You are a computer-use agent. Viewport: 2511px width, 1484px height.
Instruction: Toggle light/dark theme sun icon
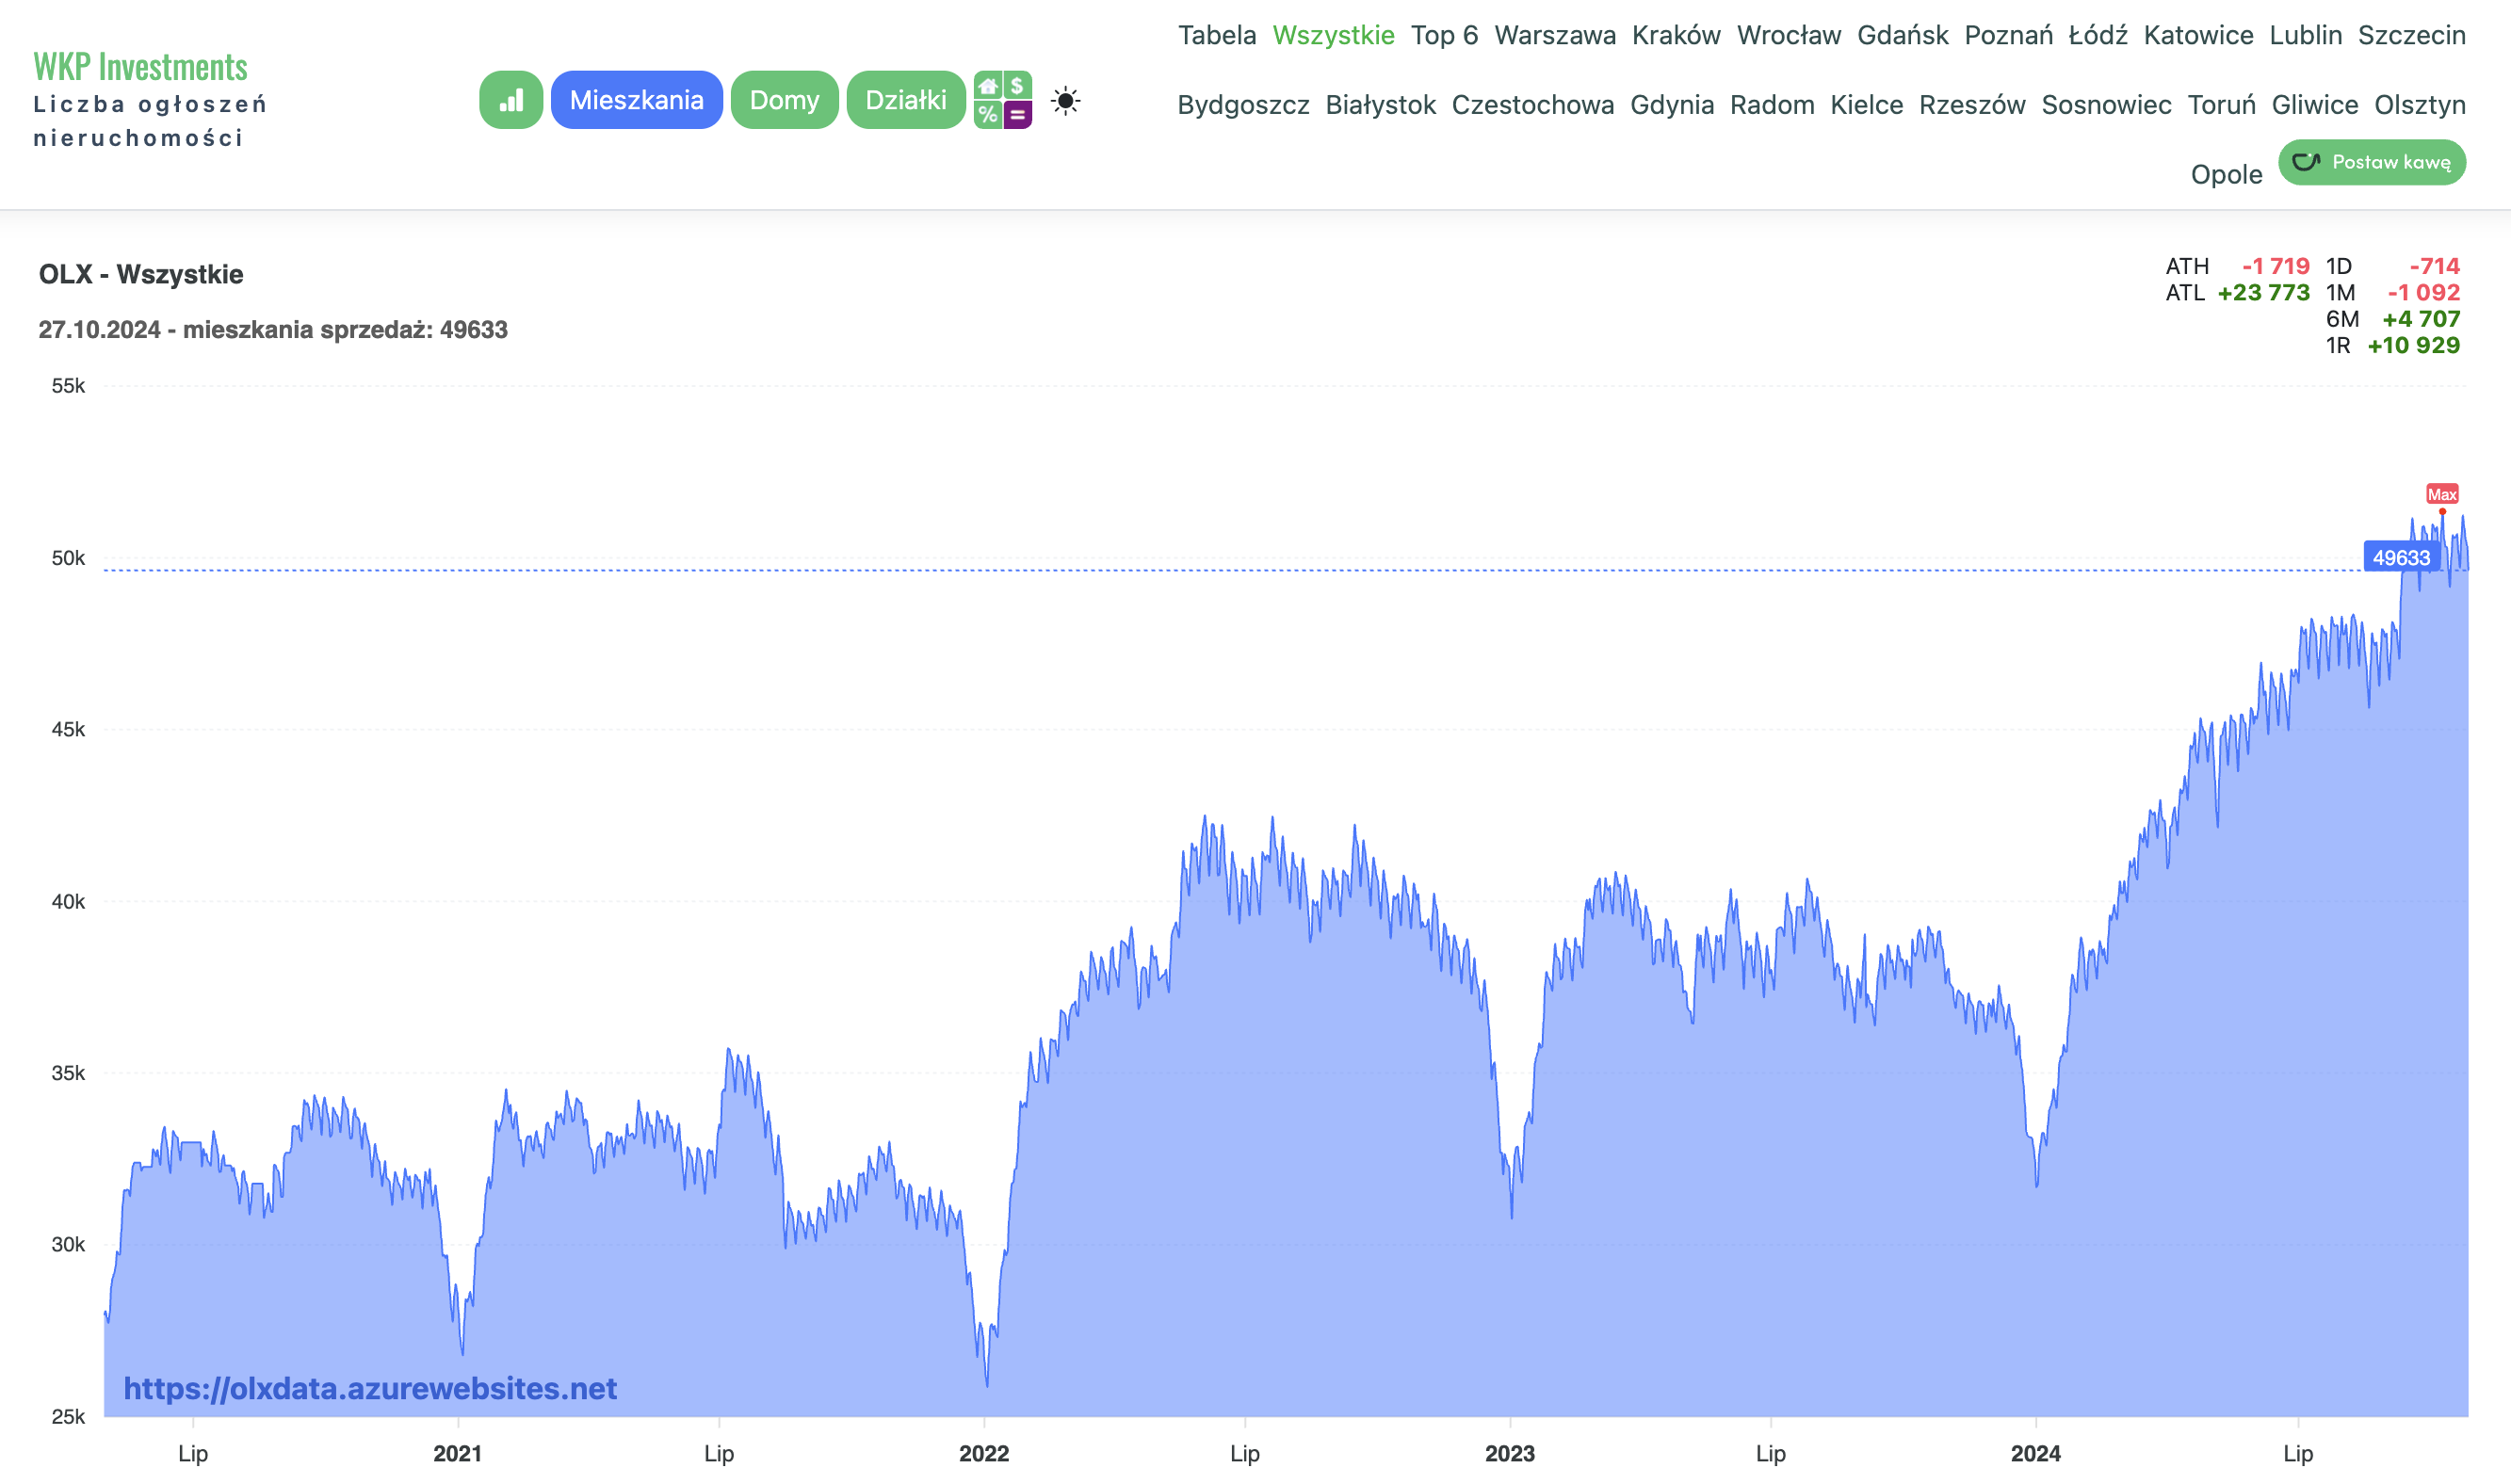click(1066, 101)
